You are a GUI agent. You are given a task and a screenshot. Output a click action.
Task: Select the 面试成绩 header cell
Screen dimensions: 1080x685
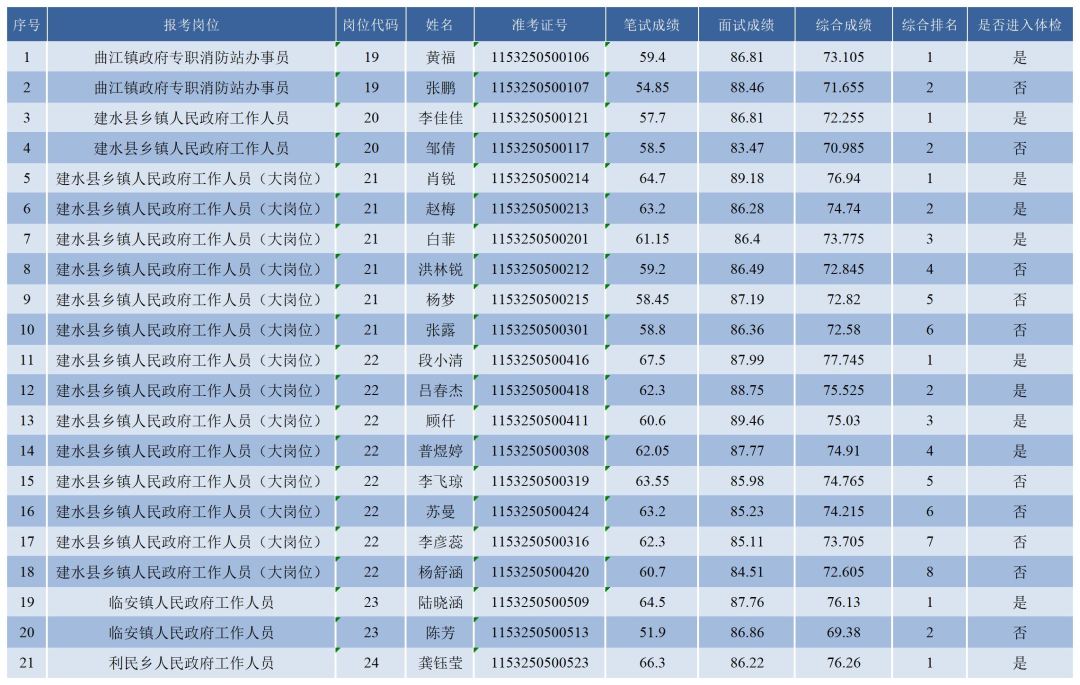click(747, 25)
